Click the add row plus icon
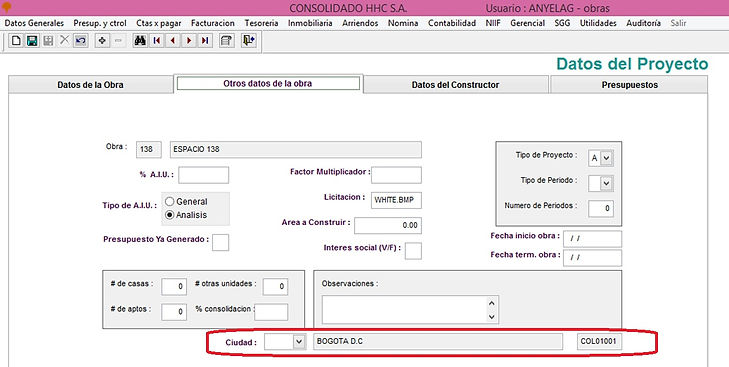This screenshot has height=367, width=729. click(x=102, y=40)
